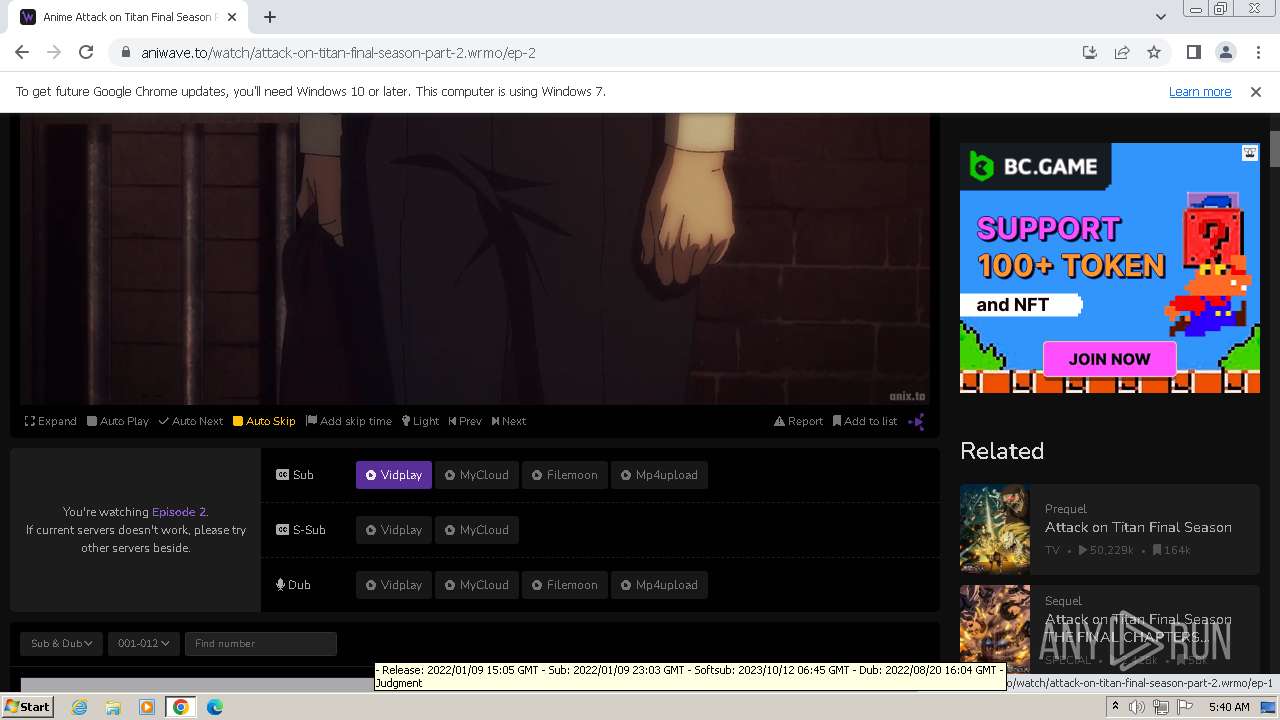The image size is (1280, 720).
Task: Expand the video player
Action: [51, 421]
